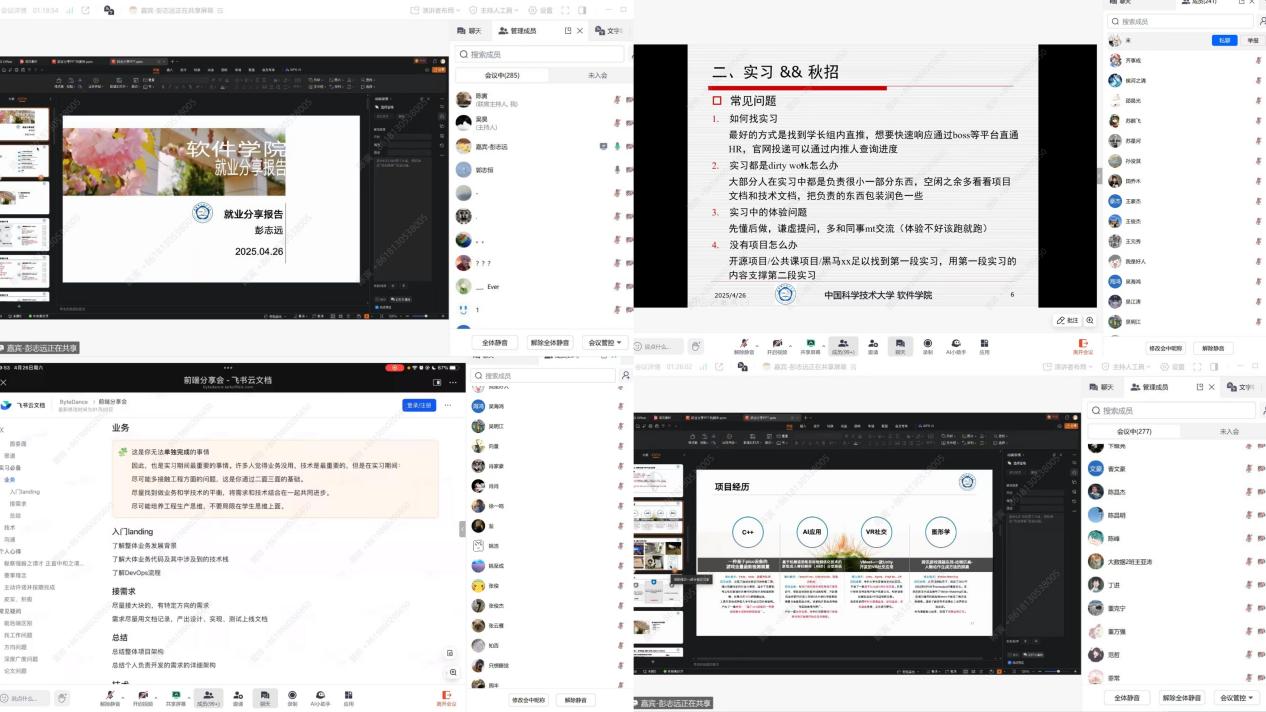
Task: Toggle muted mic icon on 齐事成 row
Action: click(x=1259, y=61)
